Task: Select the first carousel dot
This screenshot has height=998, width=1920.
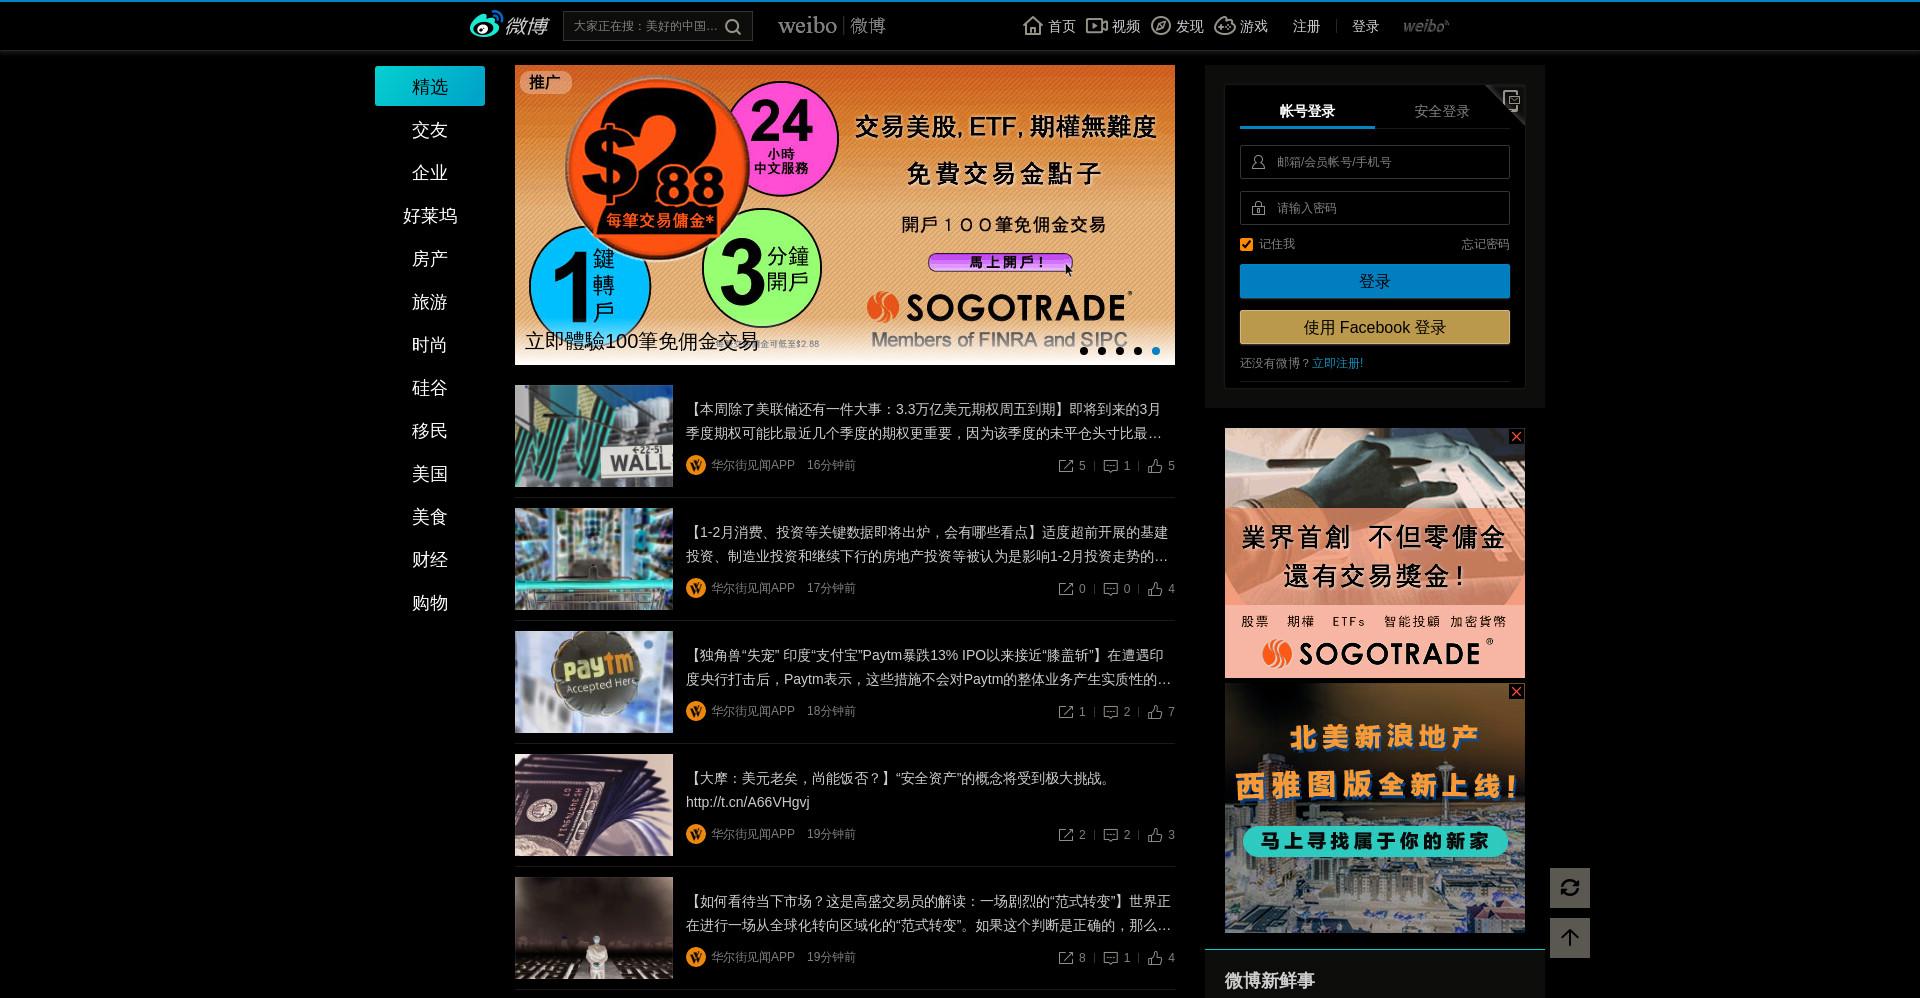Action: click(x=1084, y=351)
